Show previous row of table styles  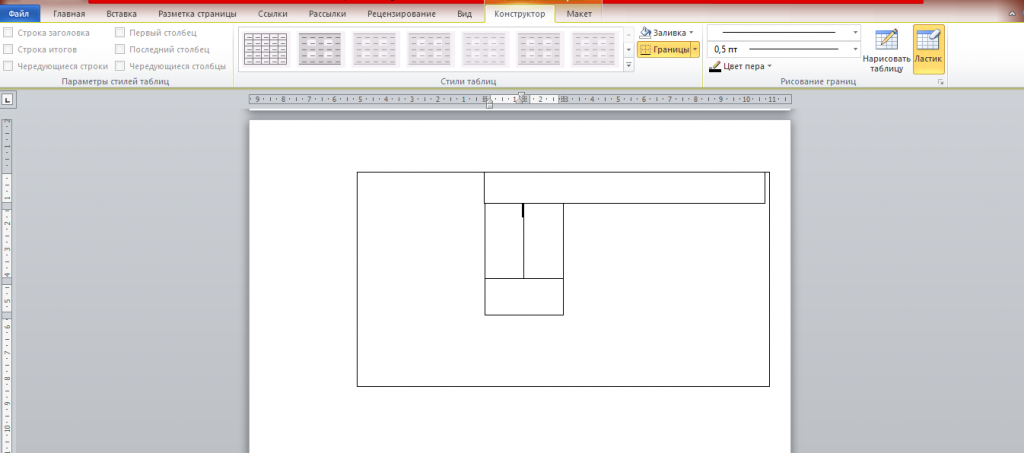click(629, 33)
